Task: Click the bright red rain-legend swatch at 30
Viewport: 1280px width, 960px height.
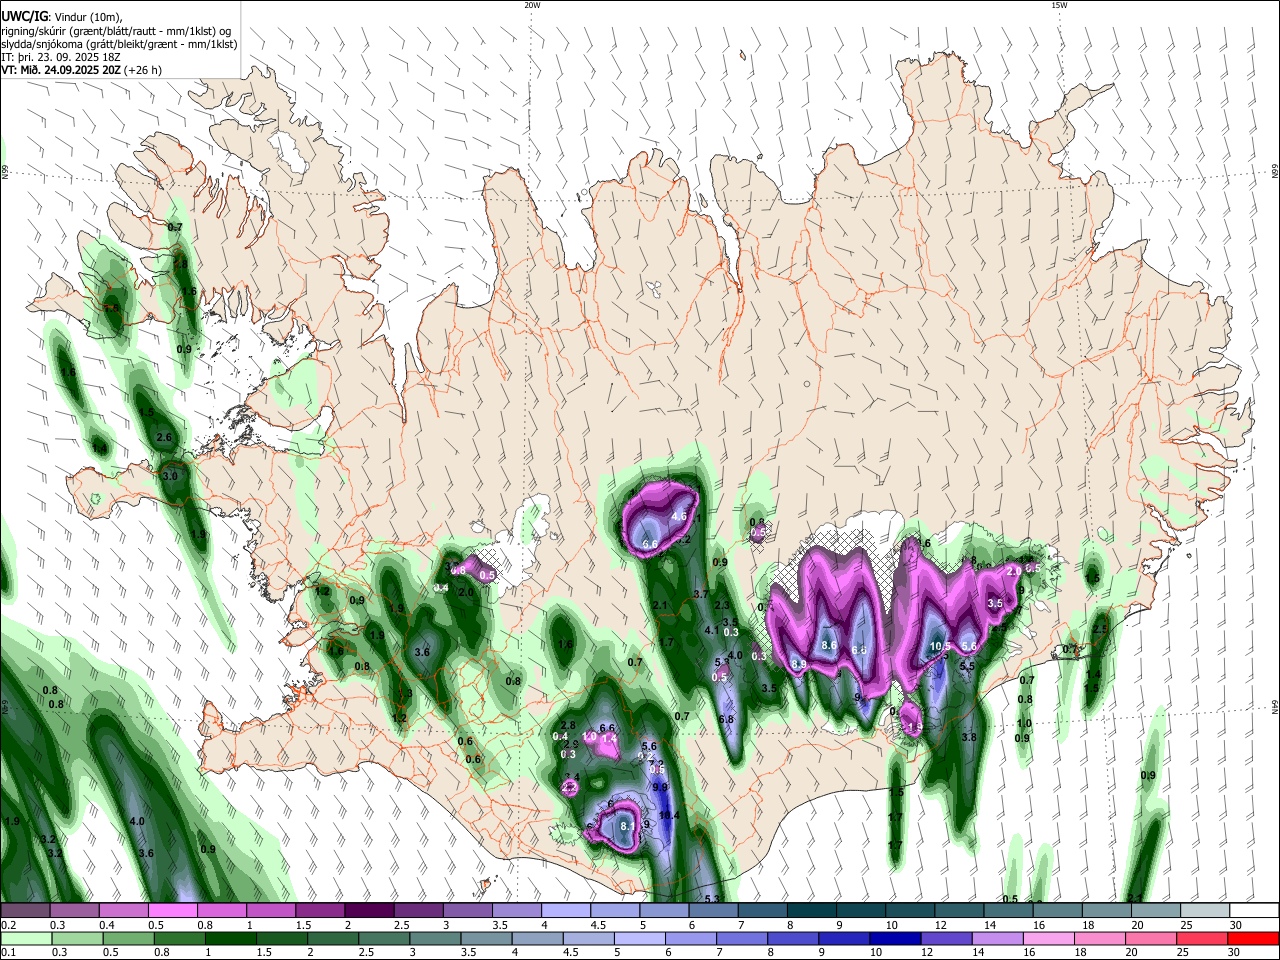Action: click(1253, 938)
